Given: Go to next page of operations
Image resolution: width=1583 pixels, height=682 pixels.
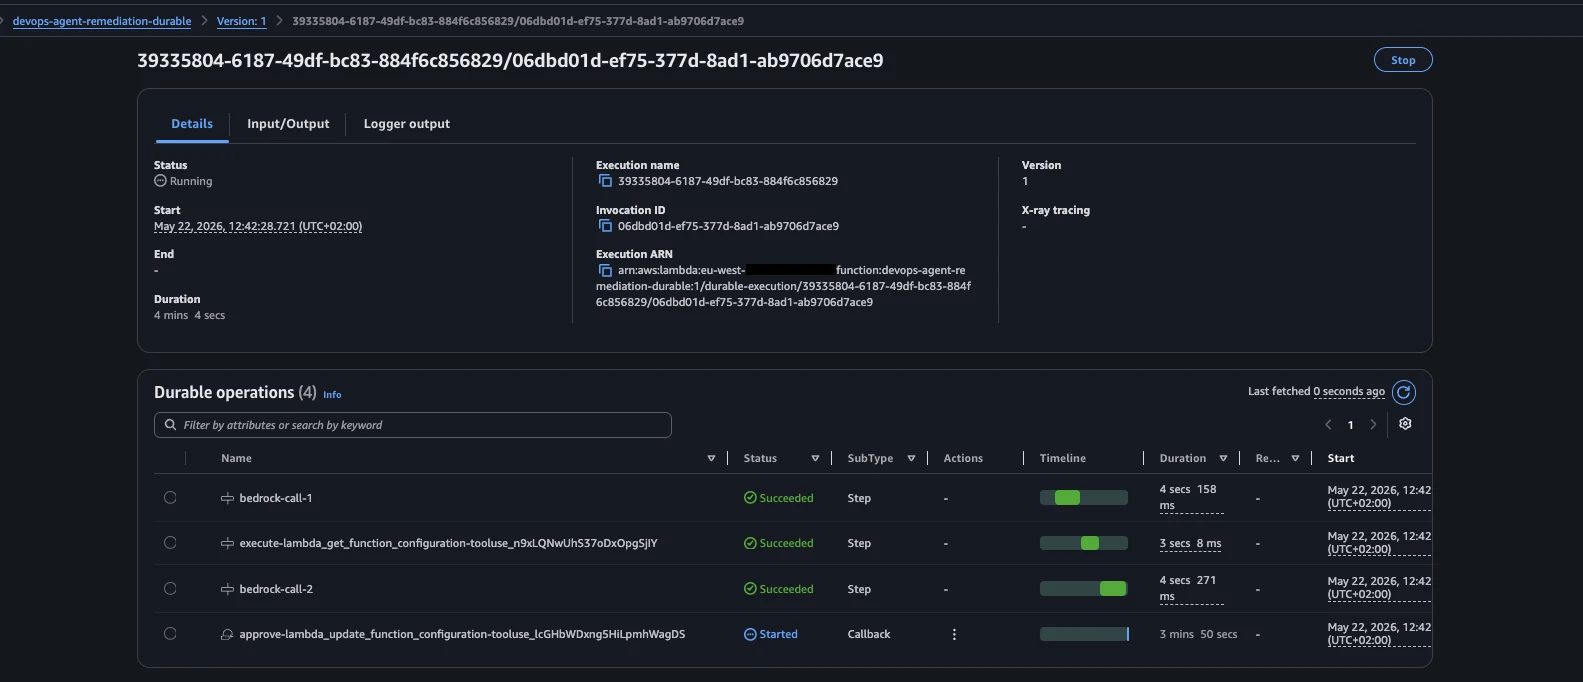Looking at the screenshot, I should point(1373,425).
